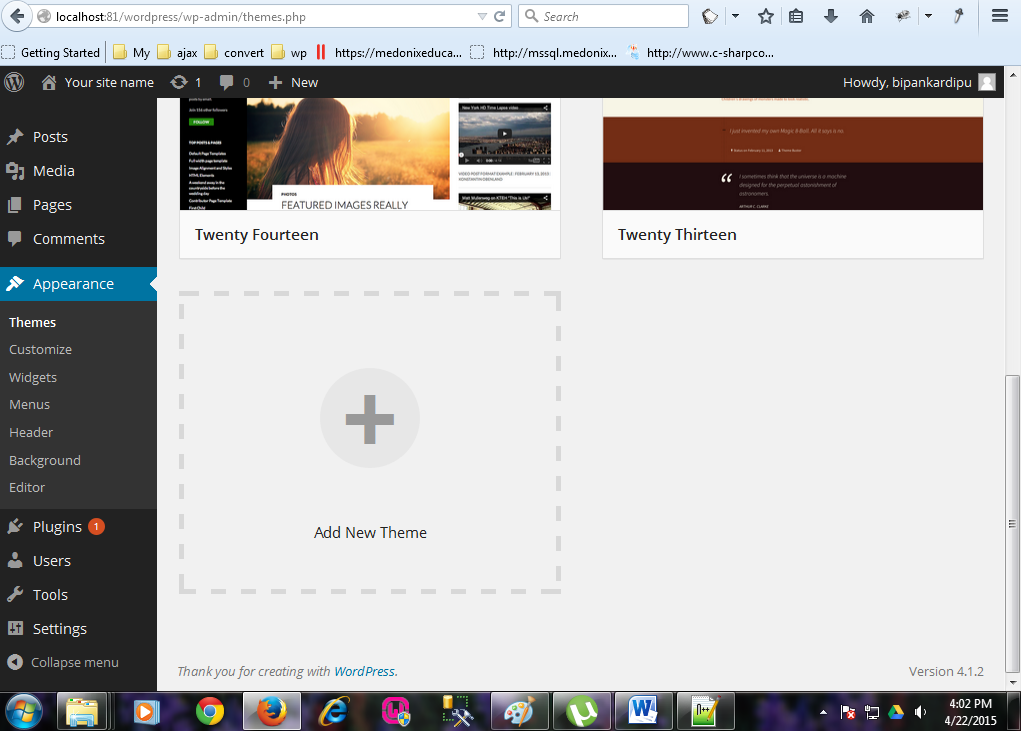This screenshot has height=731, width=1021.
Task: Click the address bar URL field
Action: [x=260, y=16]
